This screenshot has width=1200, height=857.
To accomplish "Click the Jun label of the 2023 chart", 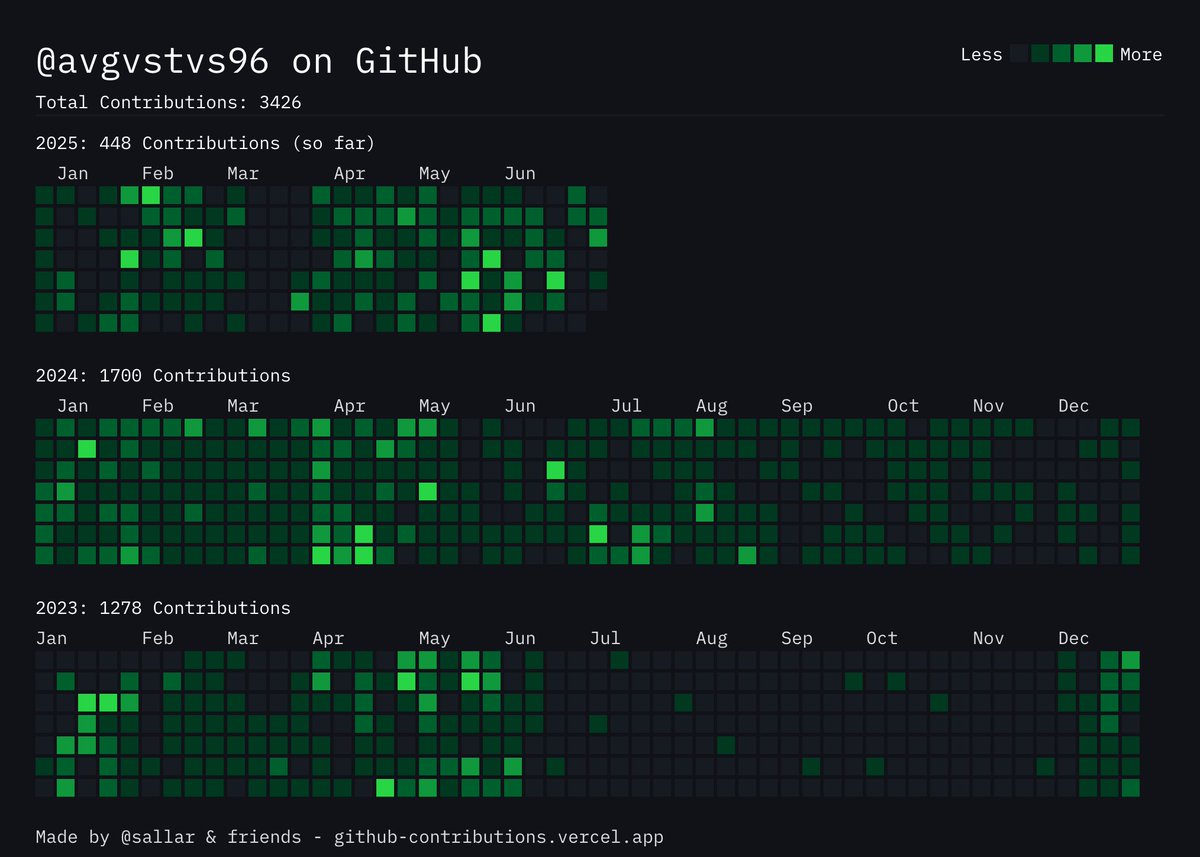I will tap(520, 638).
